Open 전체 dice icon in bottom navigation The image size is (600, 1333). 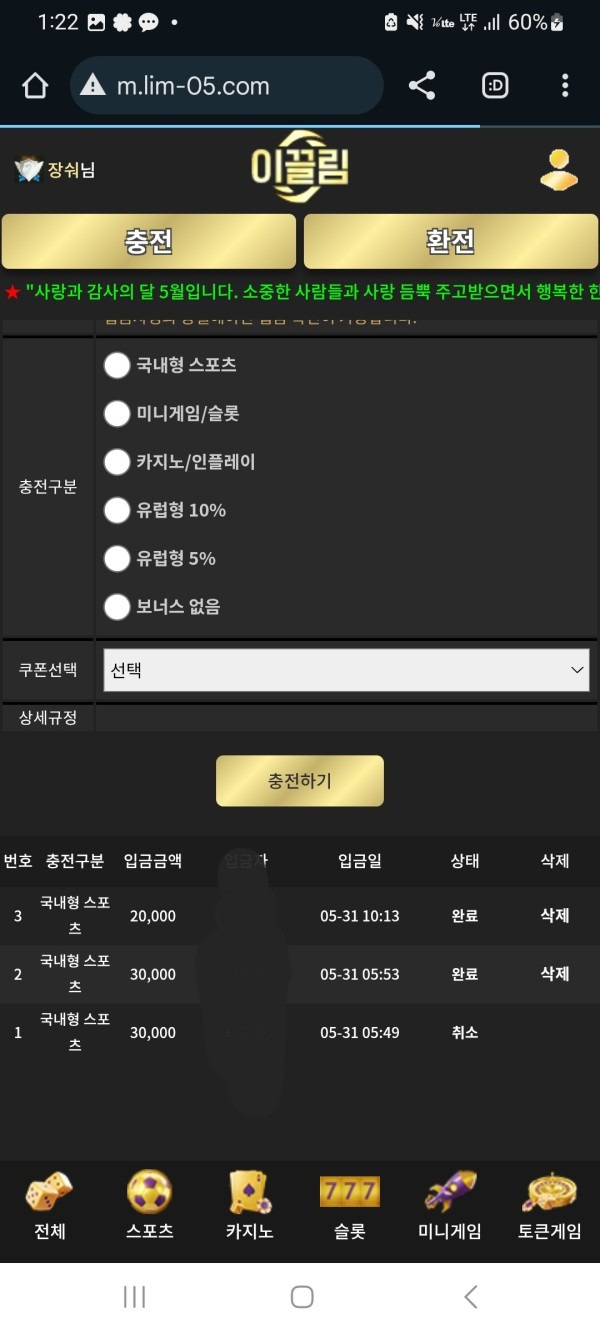point(48,1205)
